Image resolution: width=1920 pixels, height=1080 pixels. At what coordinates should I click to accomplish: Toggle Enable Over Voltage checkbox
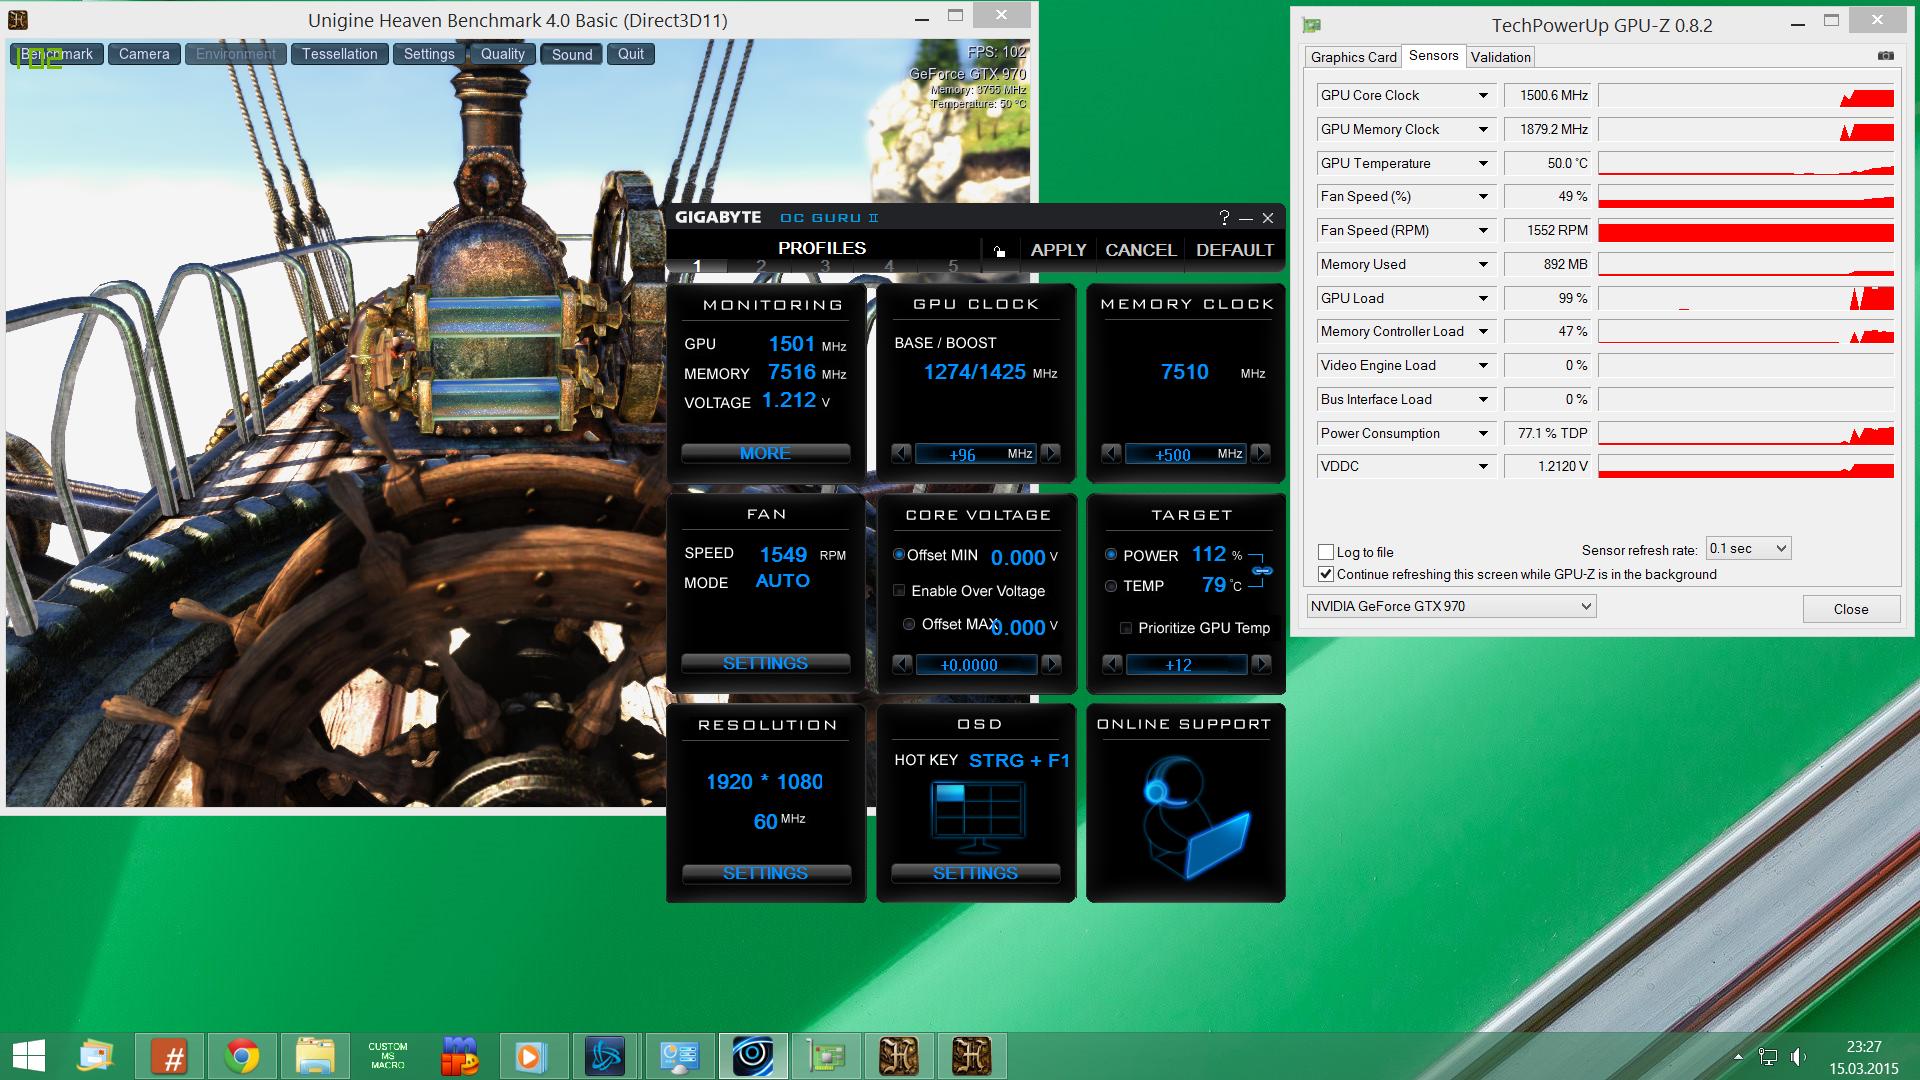click(899, 591)
